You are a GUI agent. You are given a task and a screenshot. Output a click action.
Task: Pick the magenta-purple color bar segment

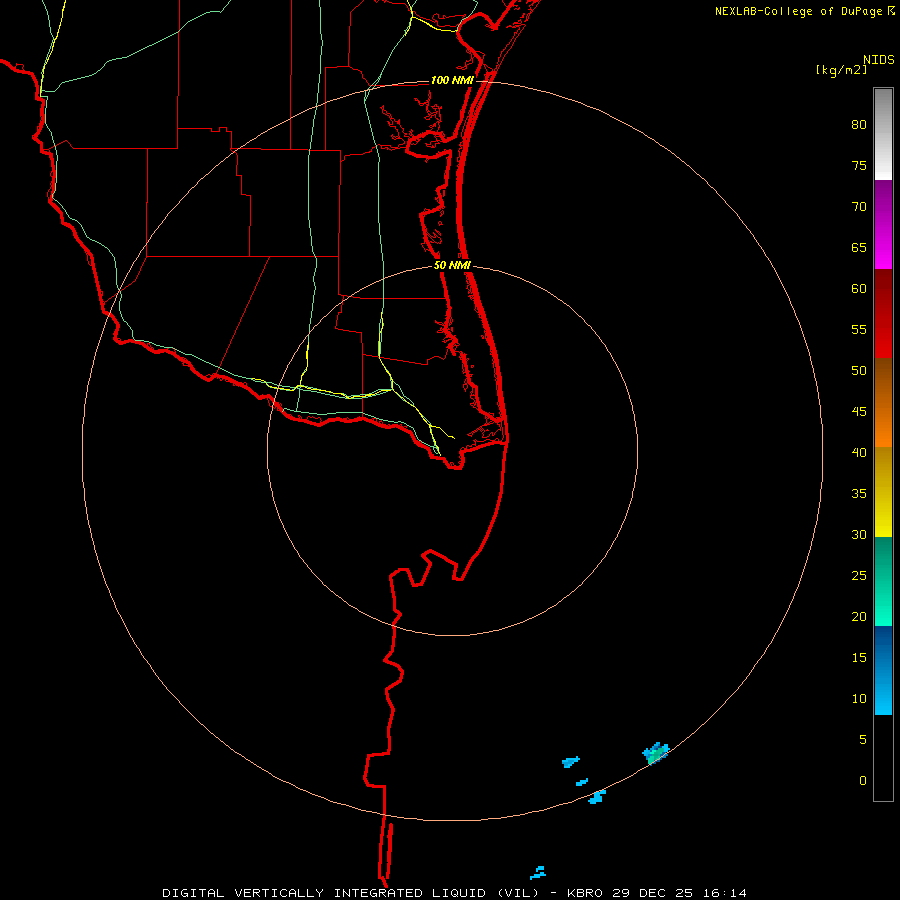pyautogui.click(x=883, y=224)
